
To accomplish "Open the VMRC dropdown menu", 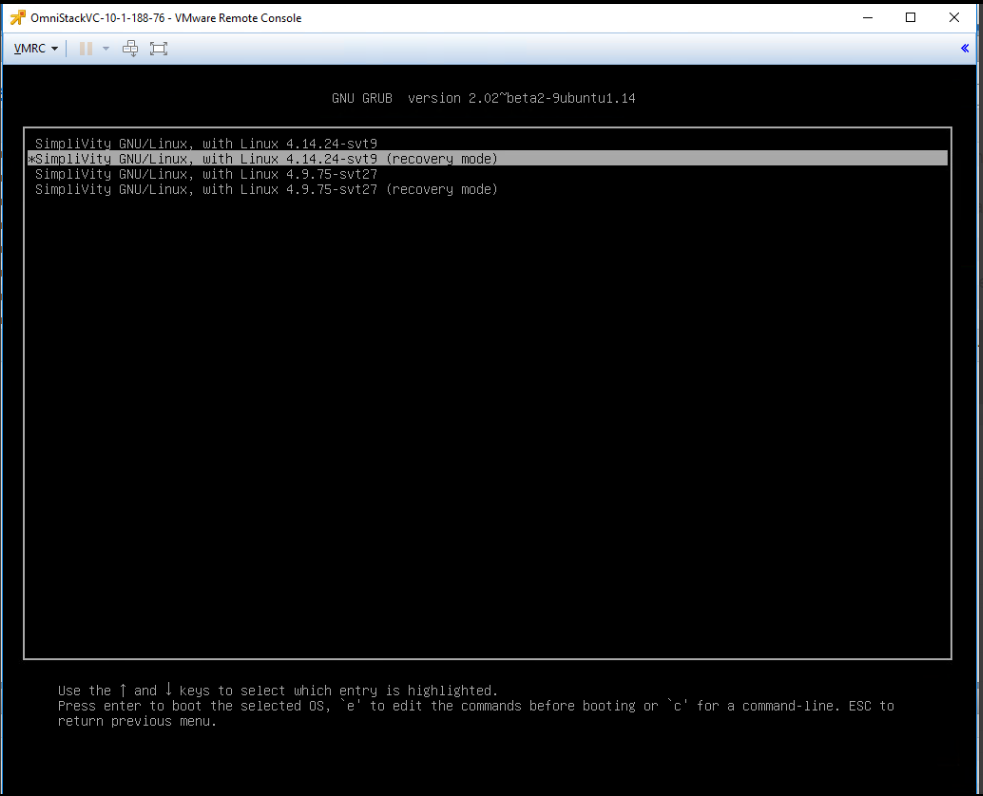I will 36,48.
